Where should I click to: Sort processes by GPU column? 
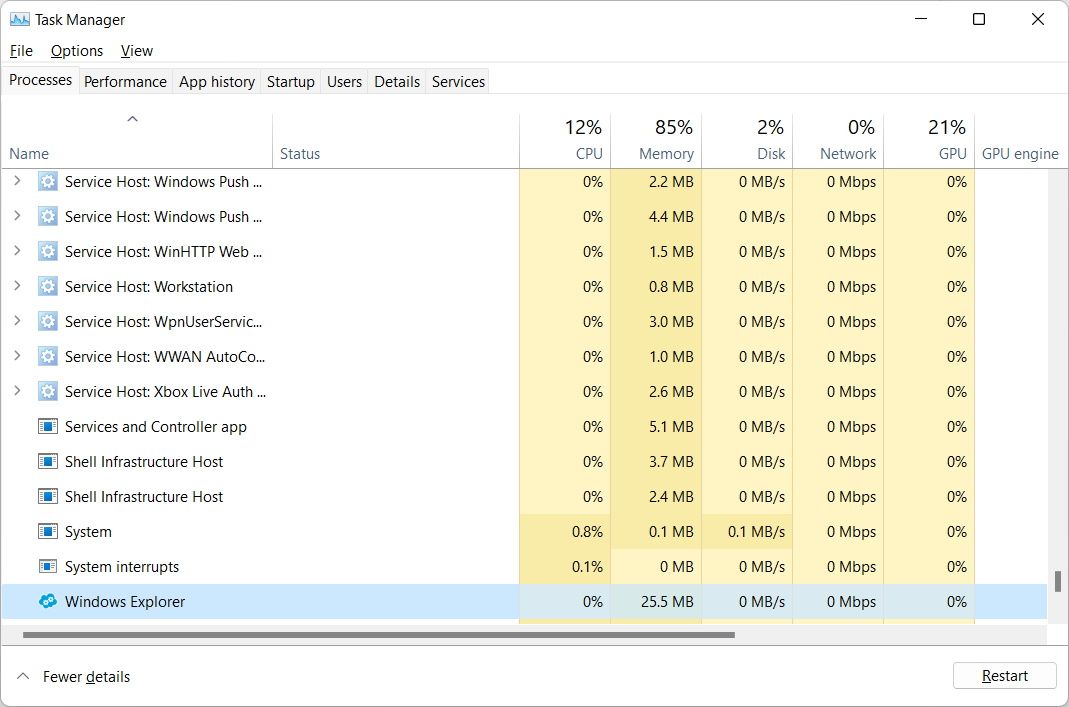pos(929,140)
